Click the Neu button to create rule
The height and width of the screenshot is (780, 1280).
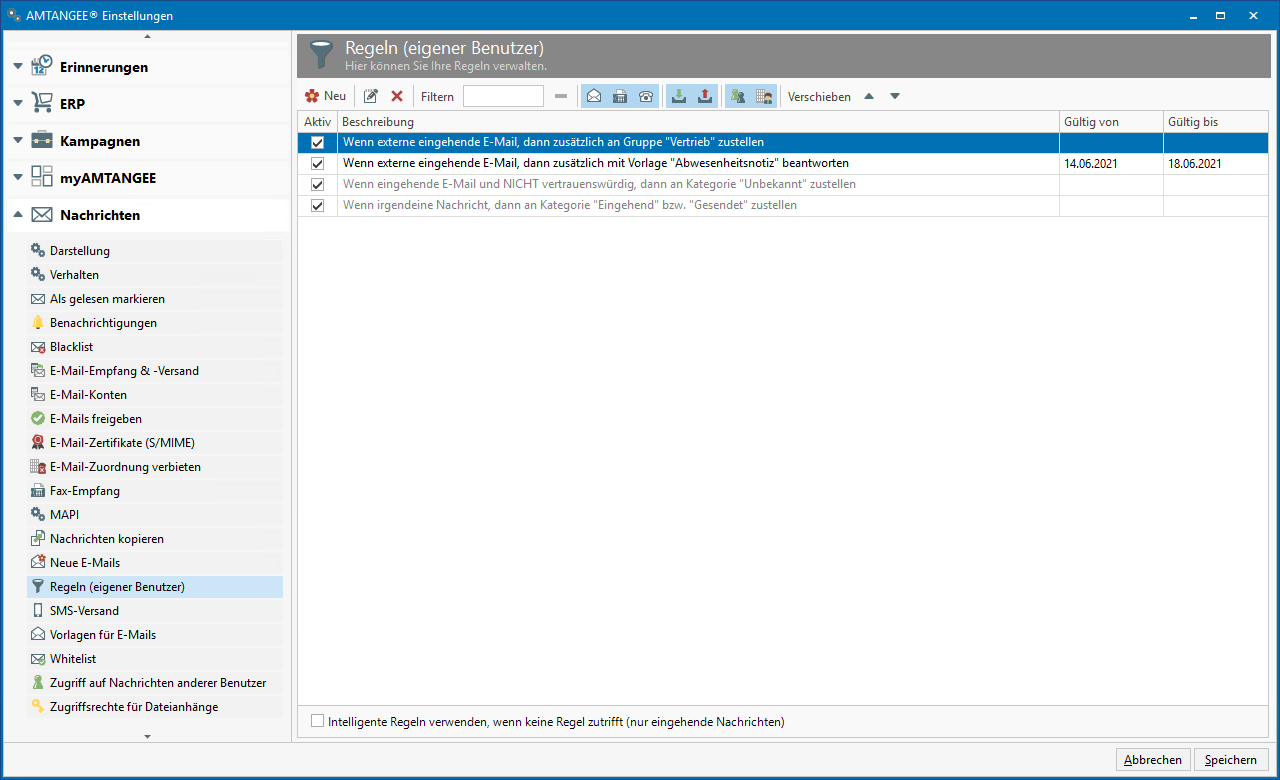tap(325, 96)
